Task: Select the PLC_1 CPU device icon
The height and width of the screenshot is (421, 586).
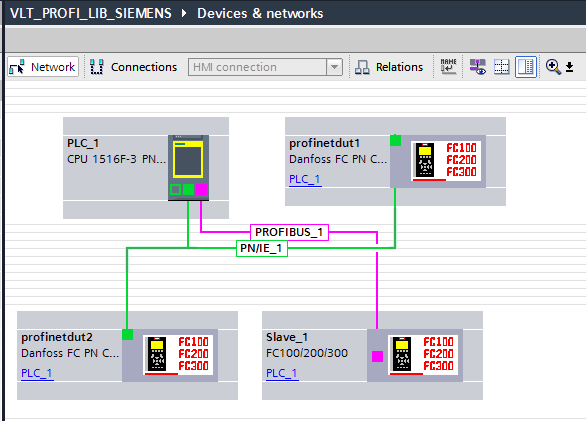Action: tap(188, 168)
